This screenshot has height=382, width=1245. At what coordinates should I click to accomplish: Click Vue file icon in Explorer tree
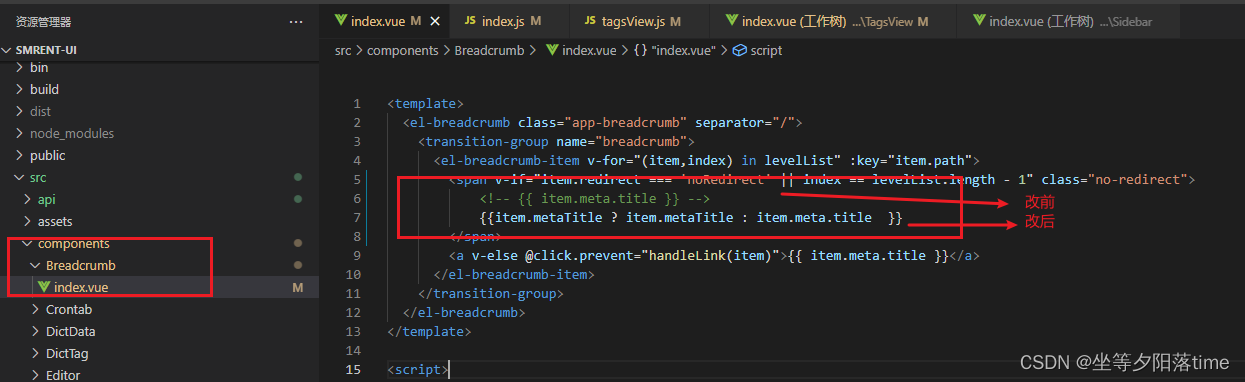43,287
